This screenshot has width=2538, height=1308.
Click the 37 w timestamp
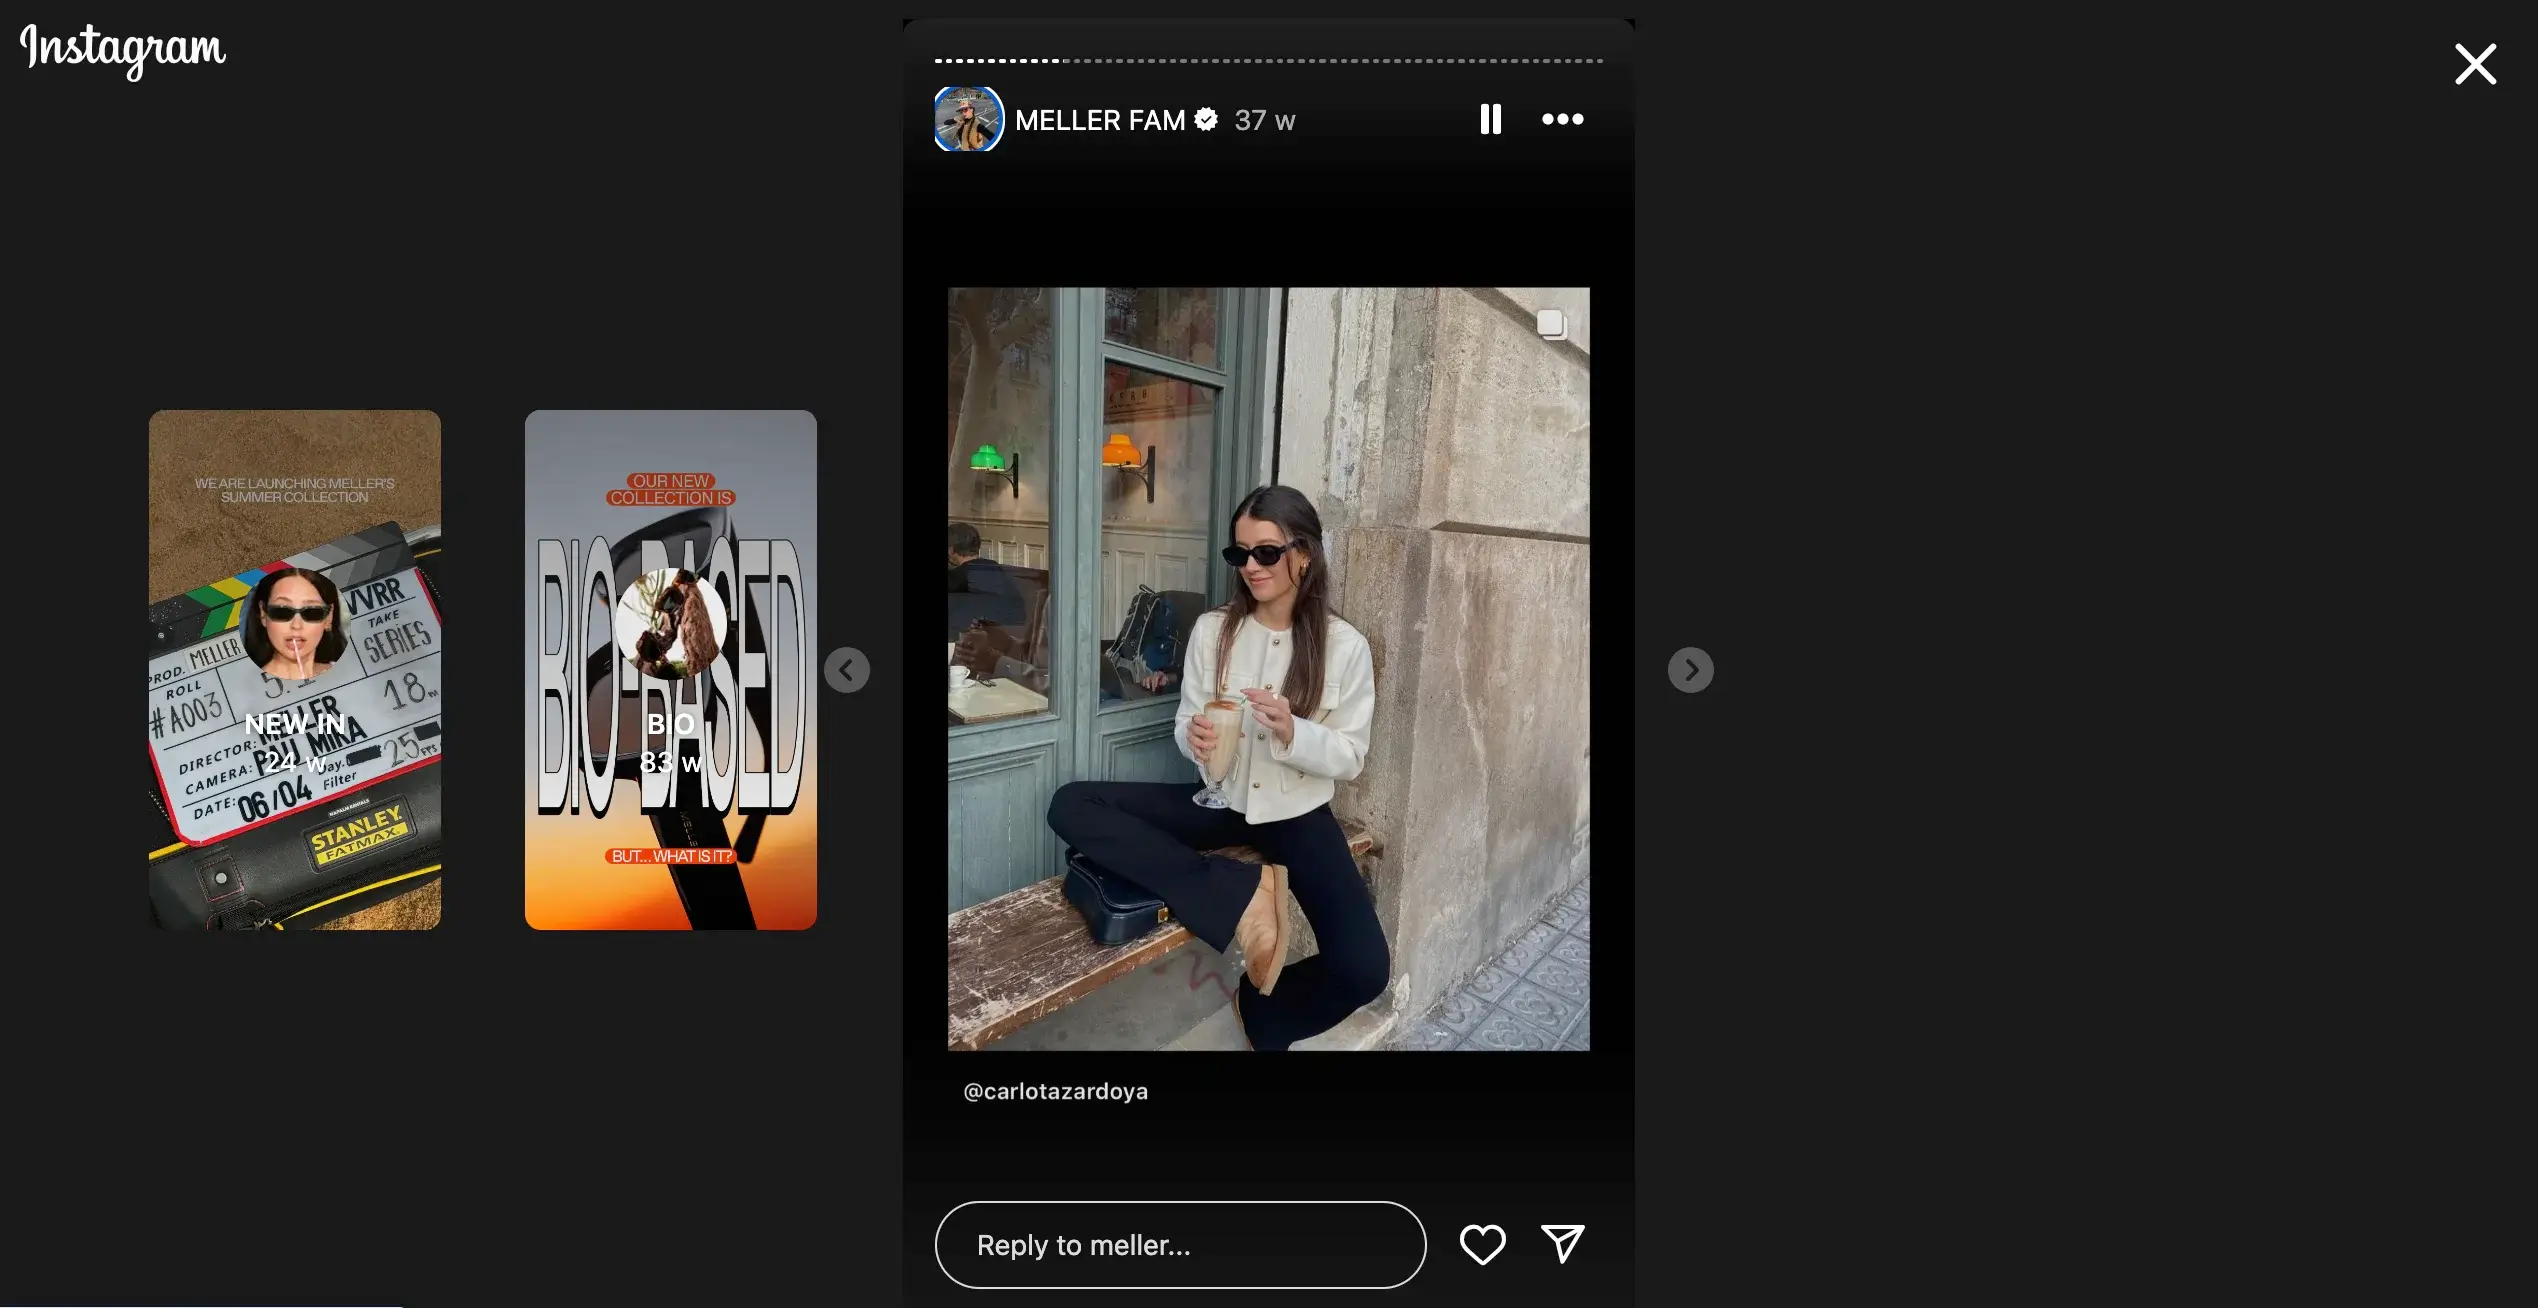1264,120
